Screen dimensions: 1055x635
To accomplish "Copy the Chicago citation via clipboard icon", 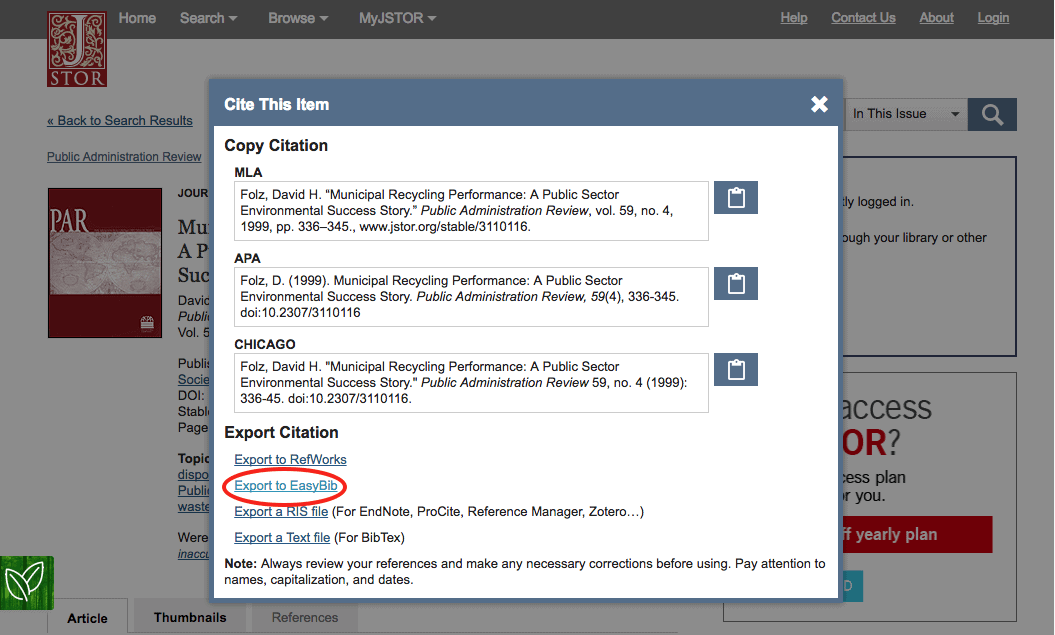I will pos(735,369).
